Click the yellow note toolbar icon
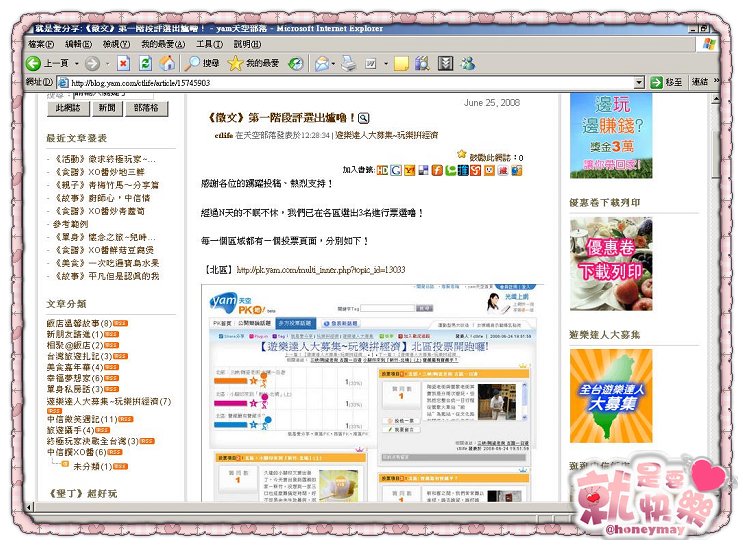The image size is (743, 545). click(x=401, y=63)
